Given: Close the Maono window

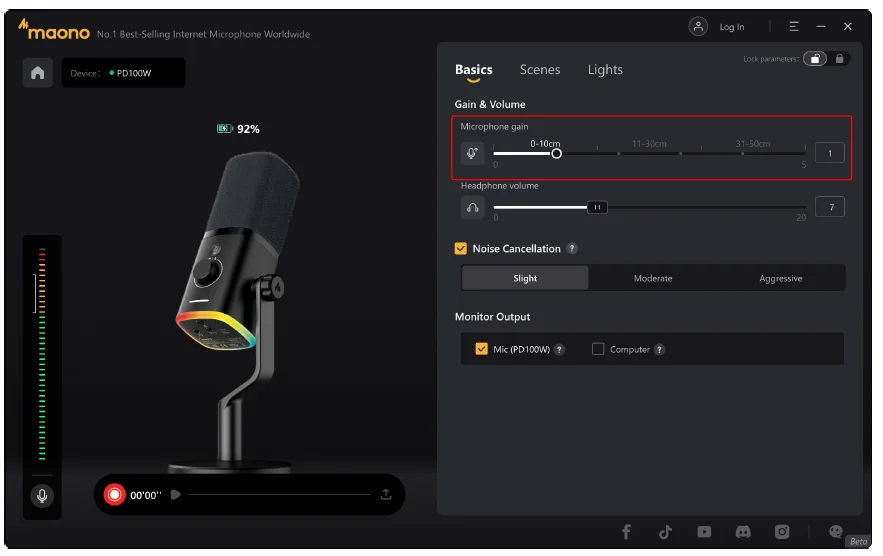Looking at the screenshot, I should click(x=847, y=26).
